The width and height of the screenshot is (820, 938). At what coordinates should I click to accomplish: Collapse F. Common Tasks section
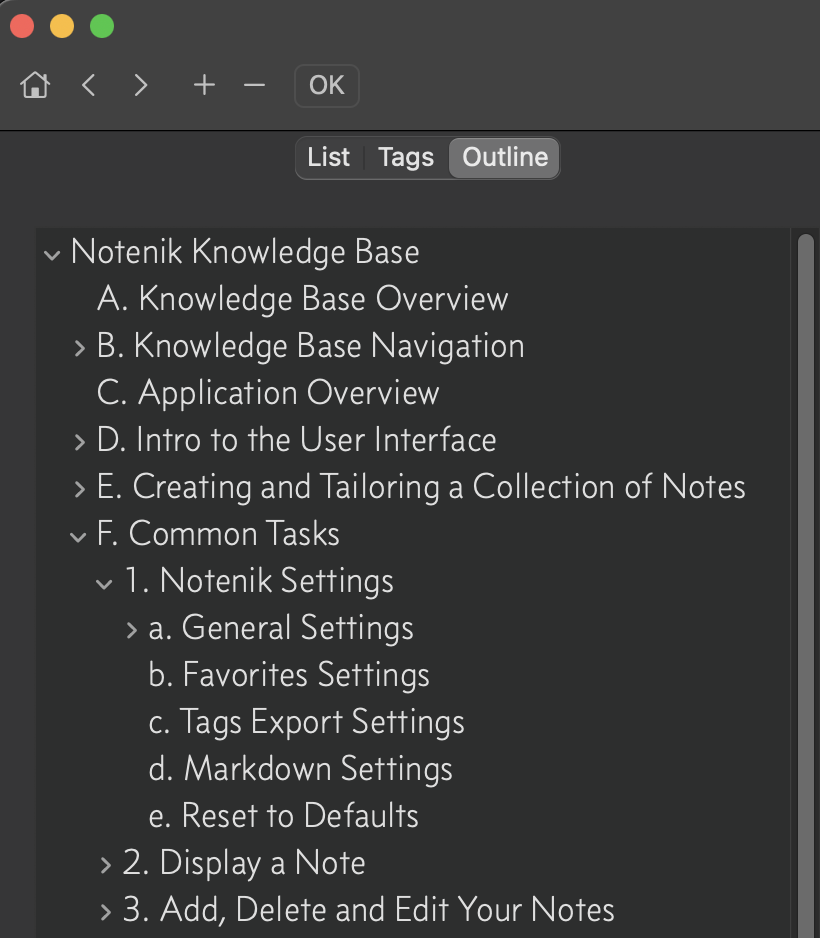pos(78,537)
